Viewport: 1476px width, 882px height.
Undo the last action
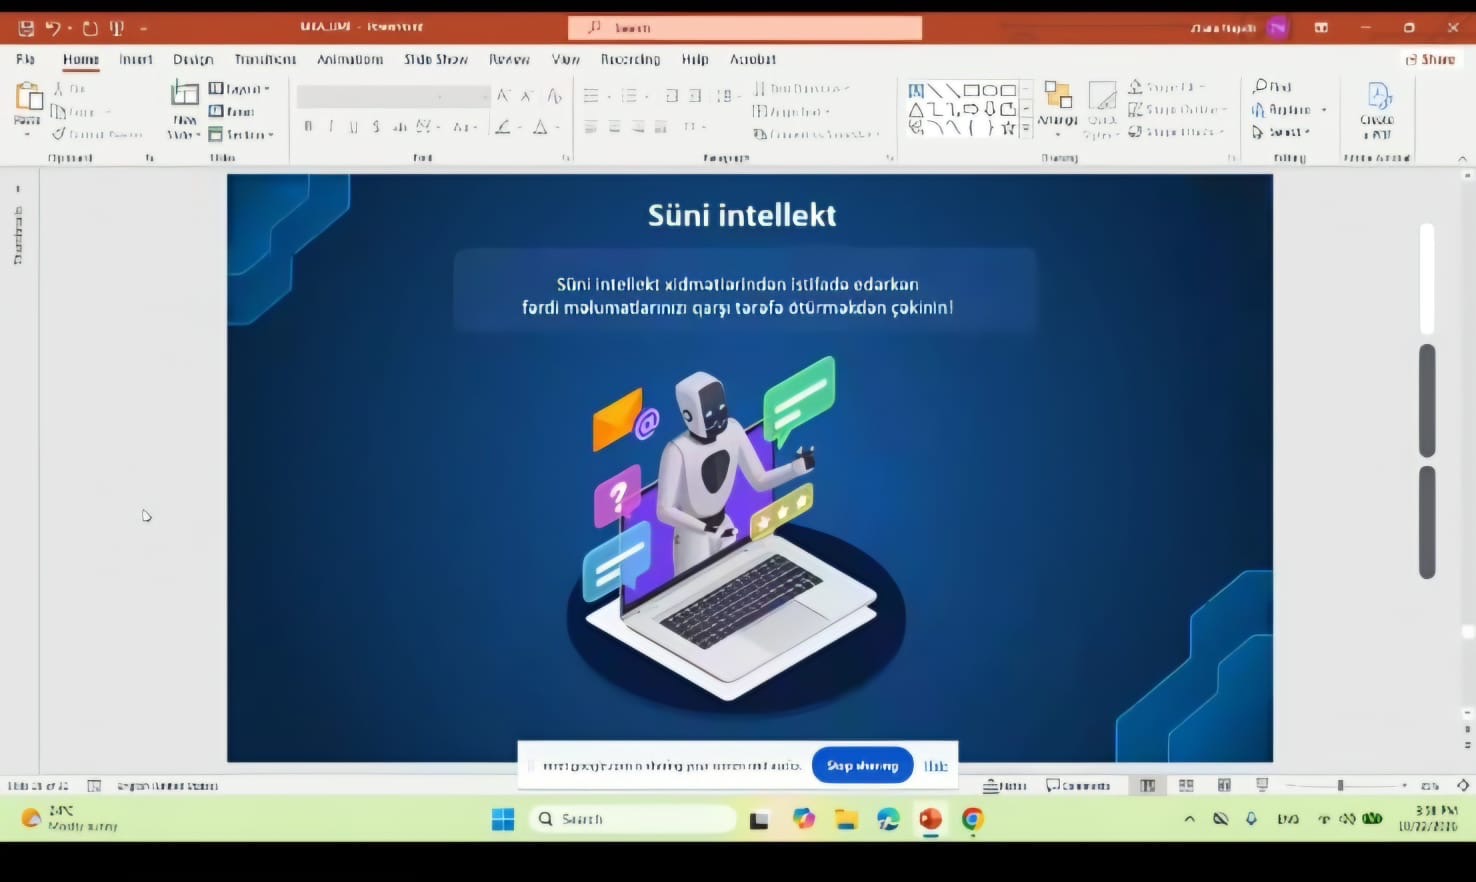[53, 28]
